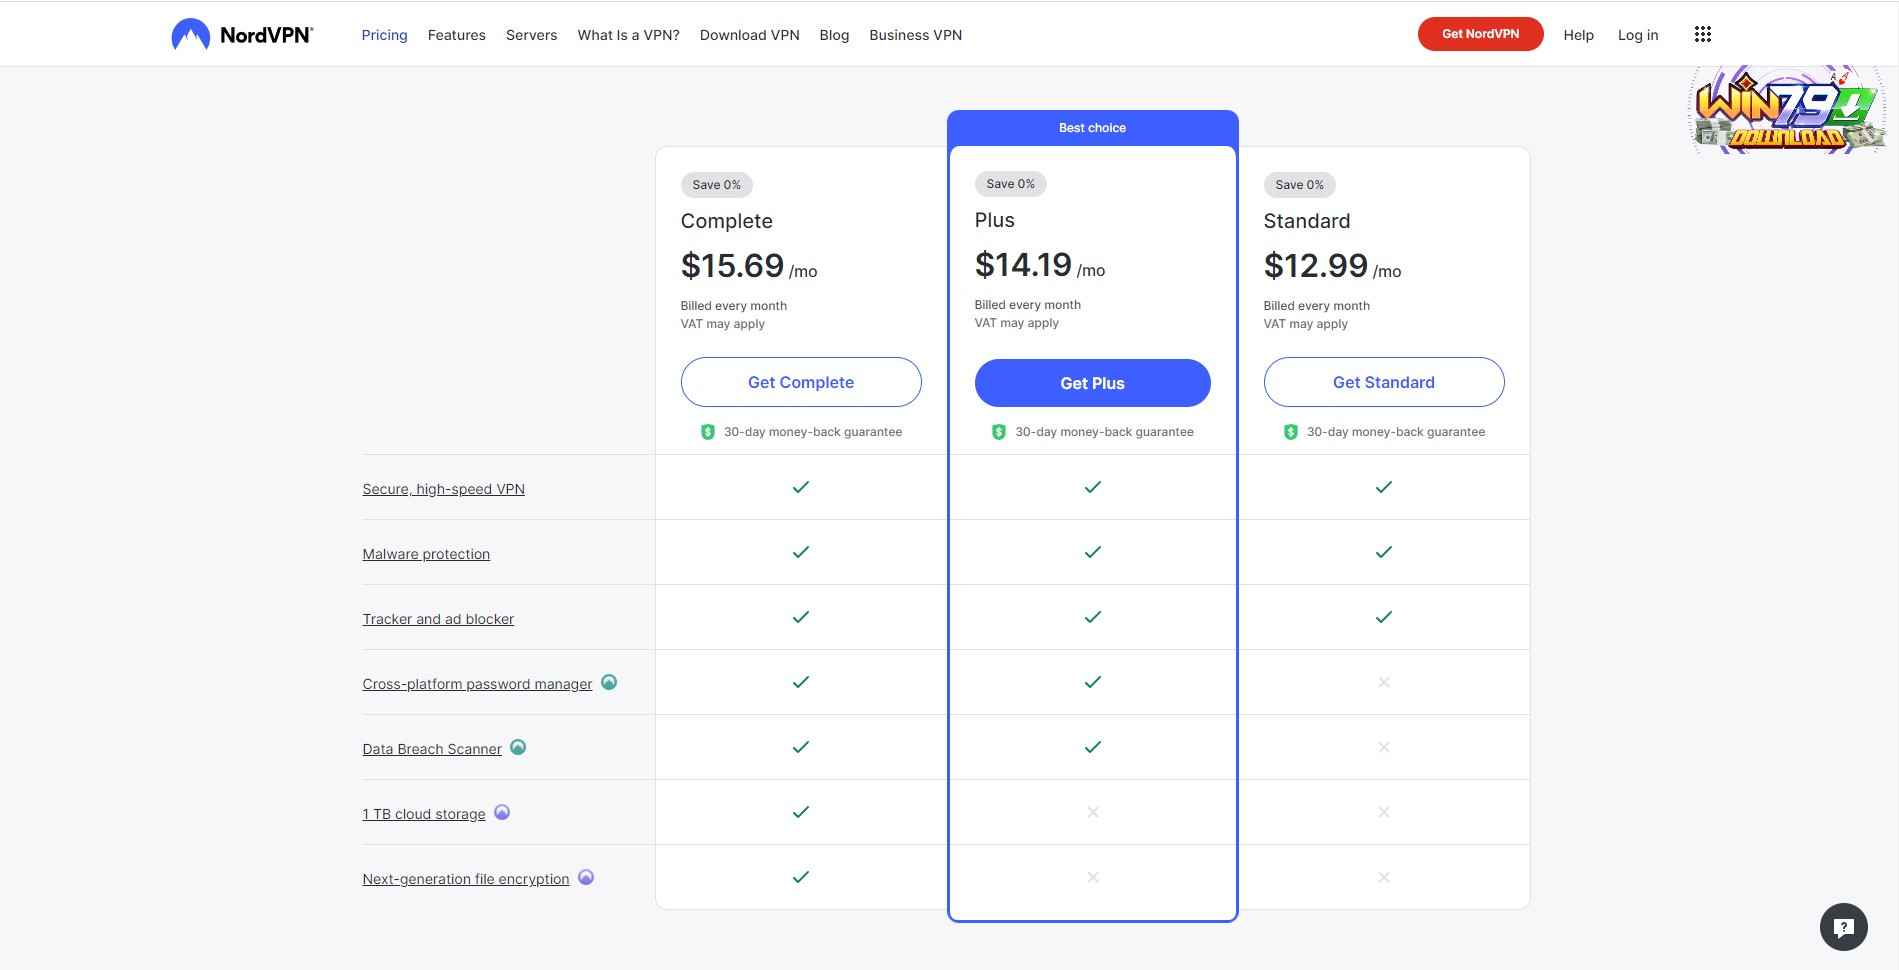The height and width of the screenshot is (970, 1899).
Task: Click the Get Standard button
Action: tap(1384, 382)
